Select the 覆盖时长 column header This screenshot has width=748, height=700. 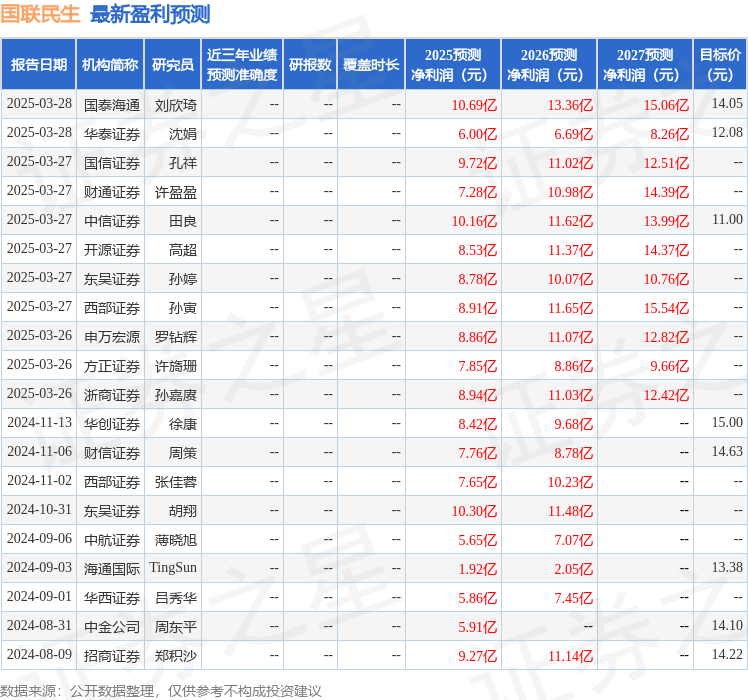(x=371, y=65)
